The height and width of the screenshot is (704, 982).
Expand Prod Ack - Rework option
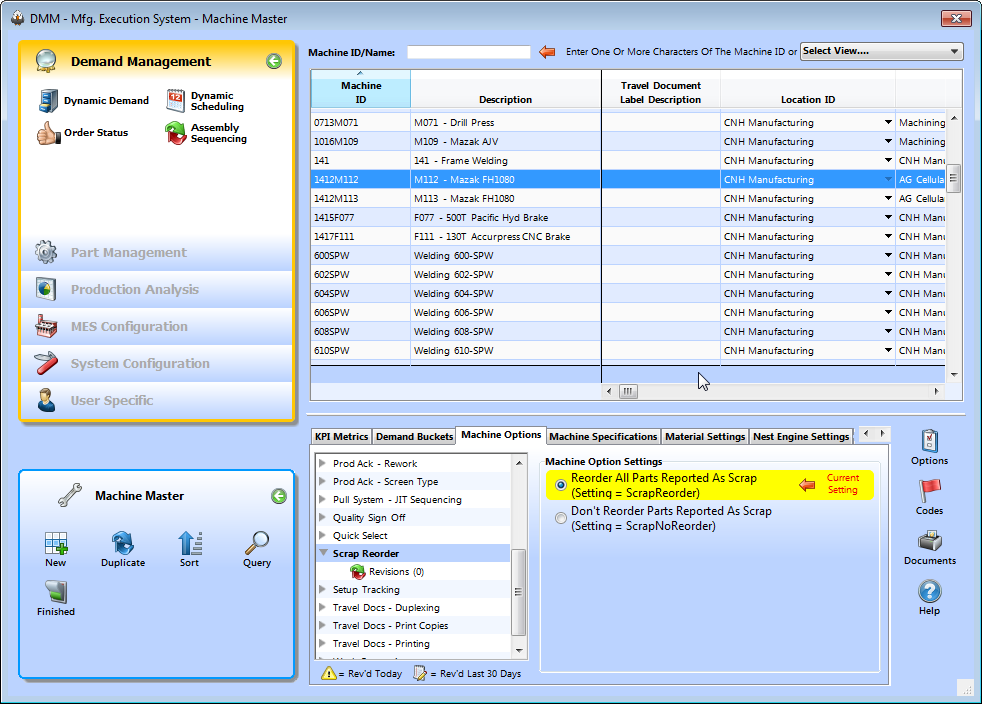click(323, 463)
